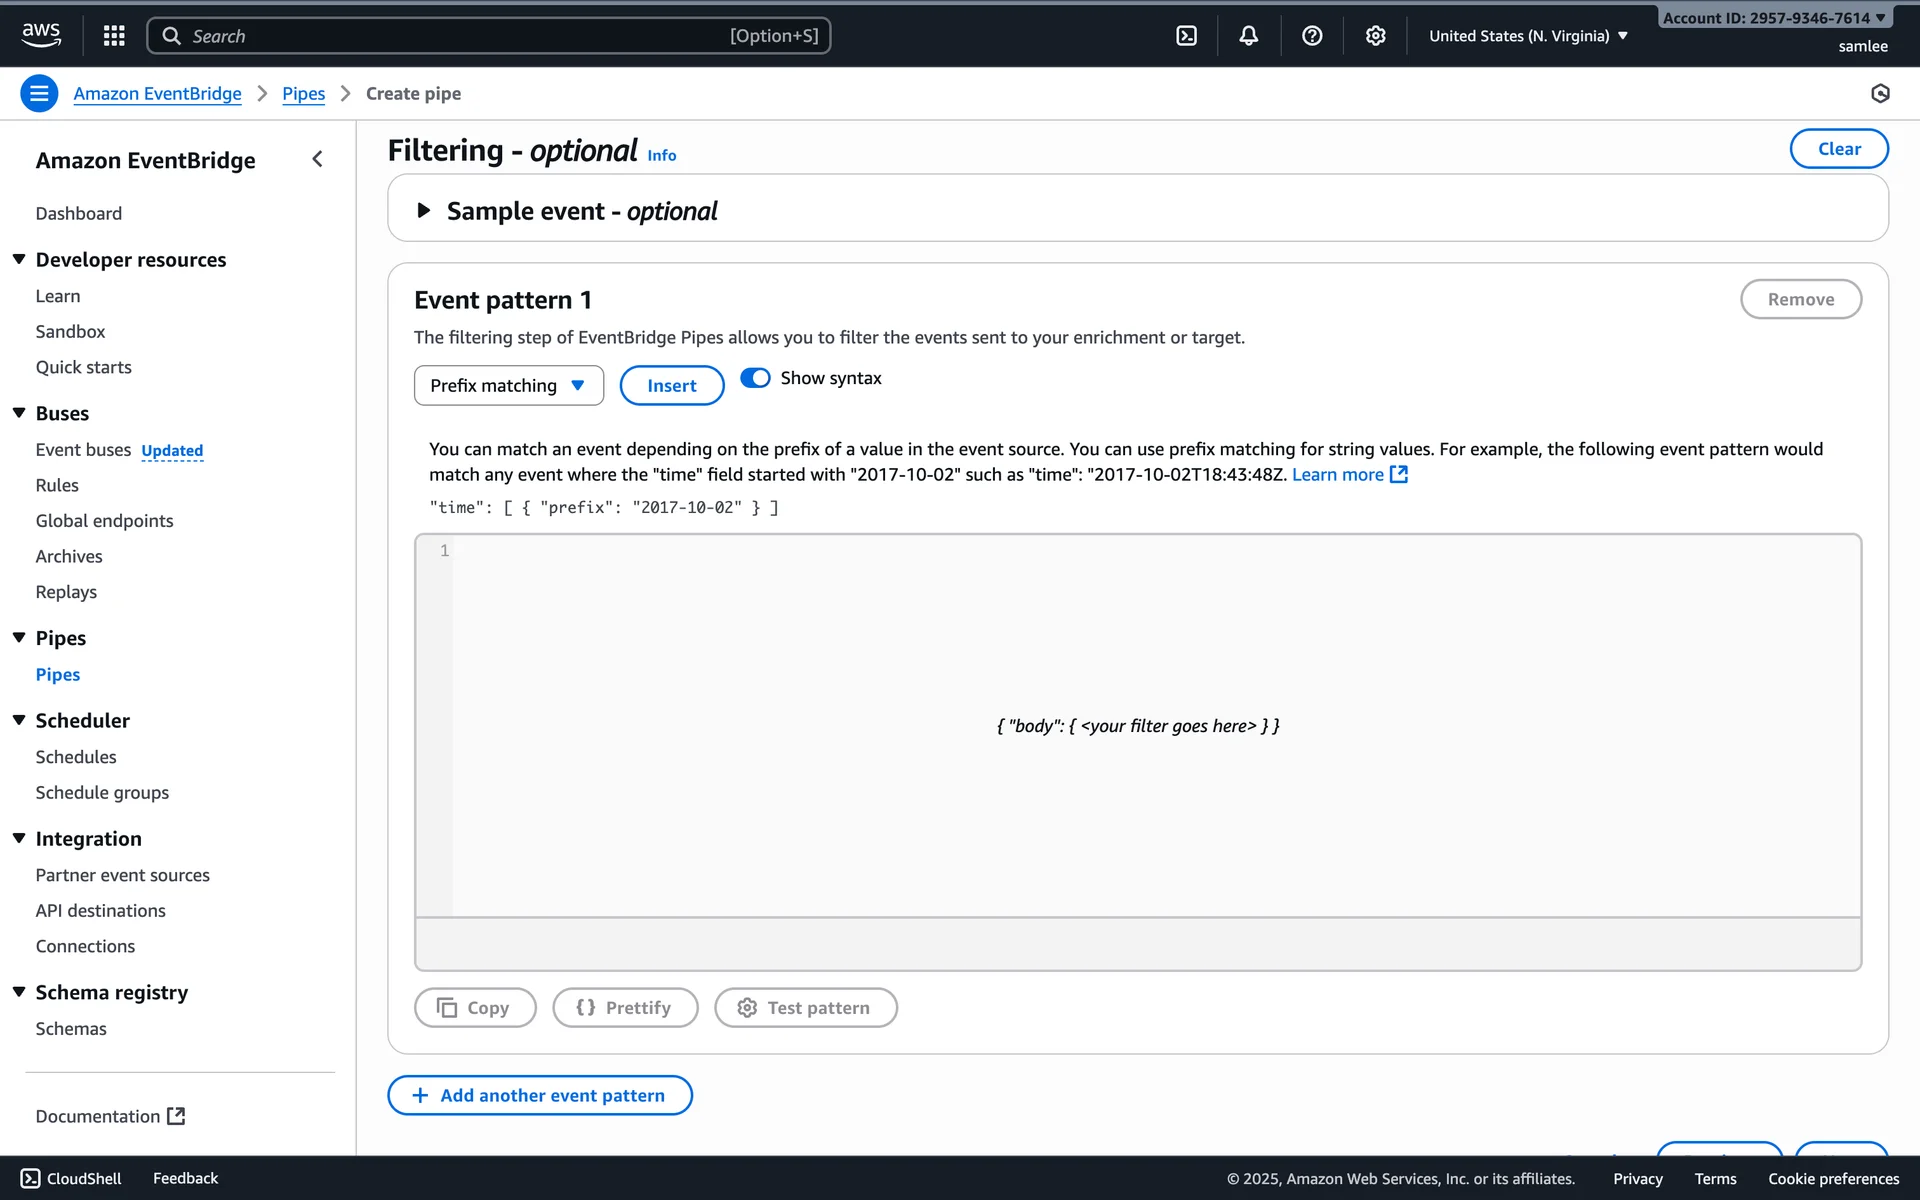The width and height of the screenshot is (1920, 1200).
Task: Collapse sidebar using the left chevron
Action: point(317,159)
